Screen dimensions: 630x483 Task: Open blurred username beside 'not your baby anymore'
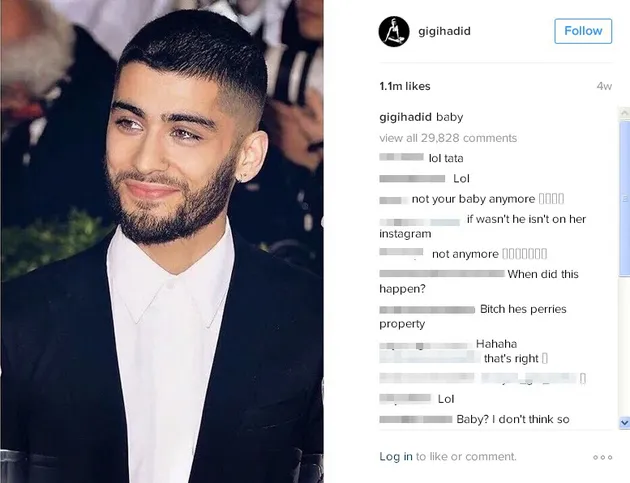pos(392,200)
